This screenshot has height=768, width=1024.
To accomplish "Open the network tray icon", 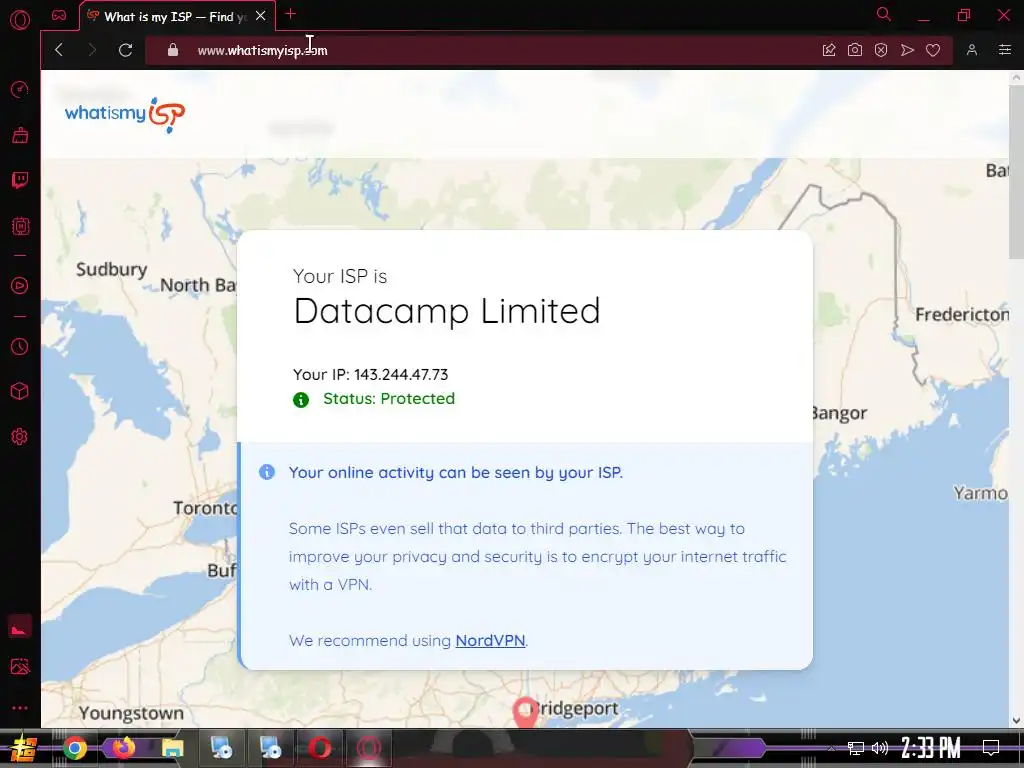I will tap(856, 748).
